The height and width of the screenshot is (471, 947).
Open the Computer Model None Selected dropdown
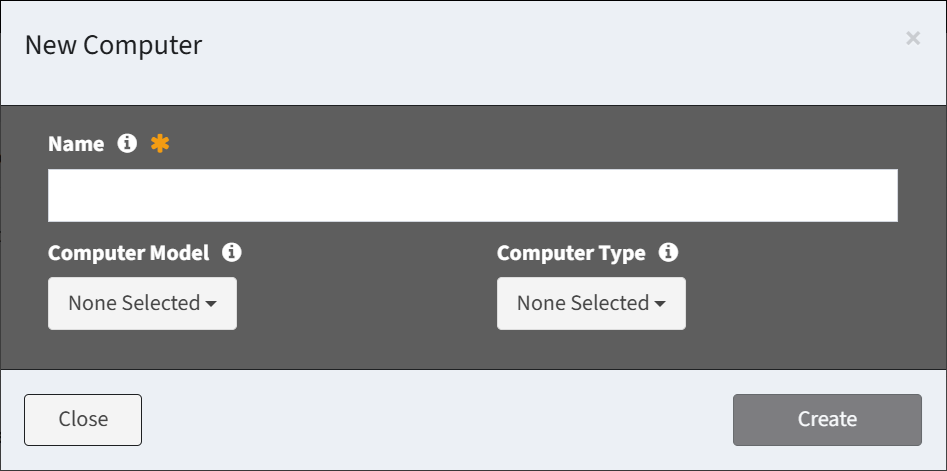[x=143, y=303]
